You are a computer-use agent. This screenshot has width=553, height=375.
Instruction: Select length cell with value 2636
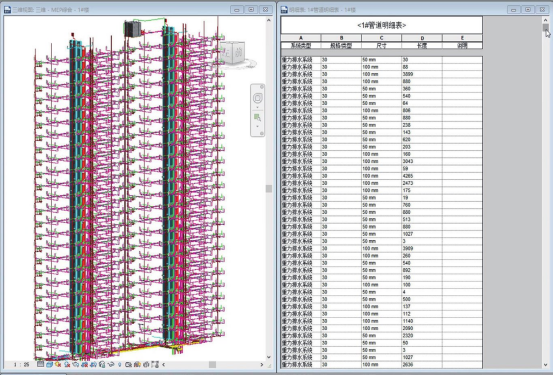point(422,364)
